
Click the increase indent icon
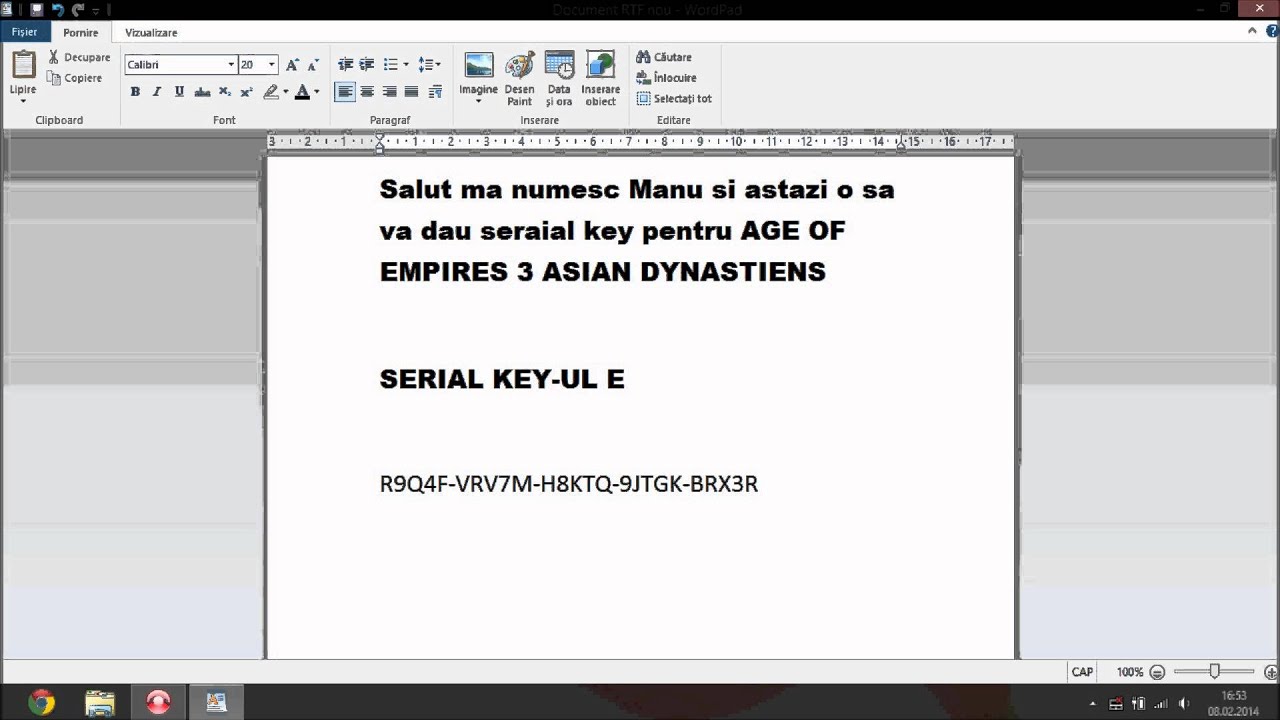[367, 65]
